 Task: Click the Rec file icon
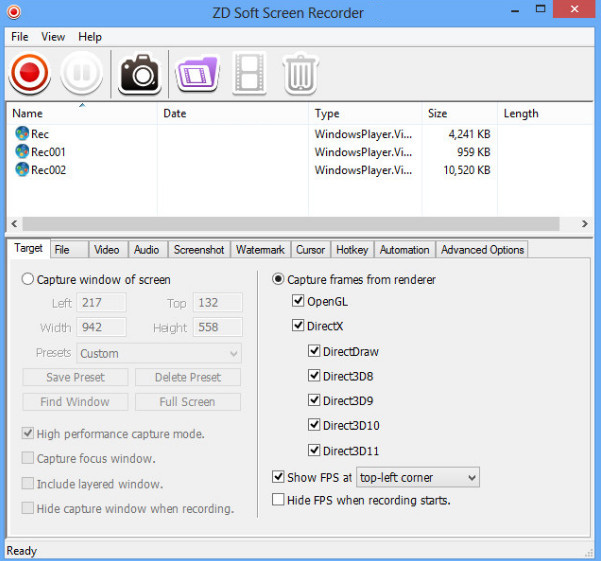point(22,133)
